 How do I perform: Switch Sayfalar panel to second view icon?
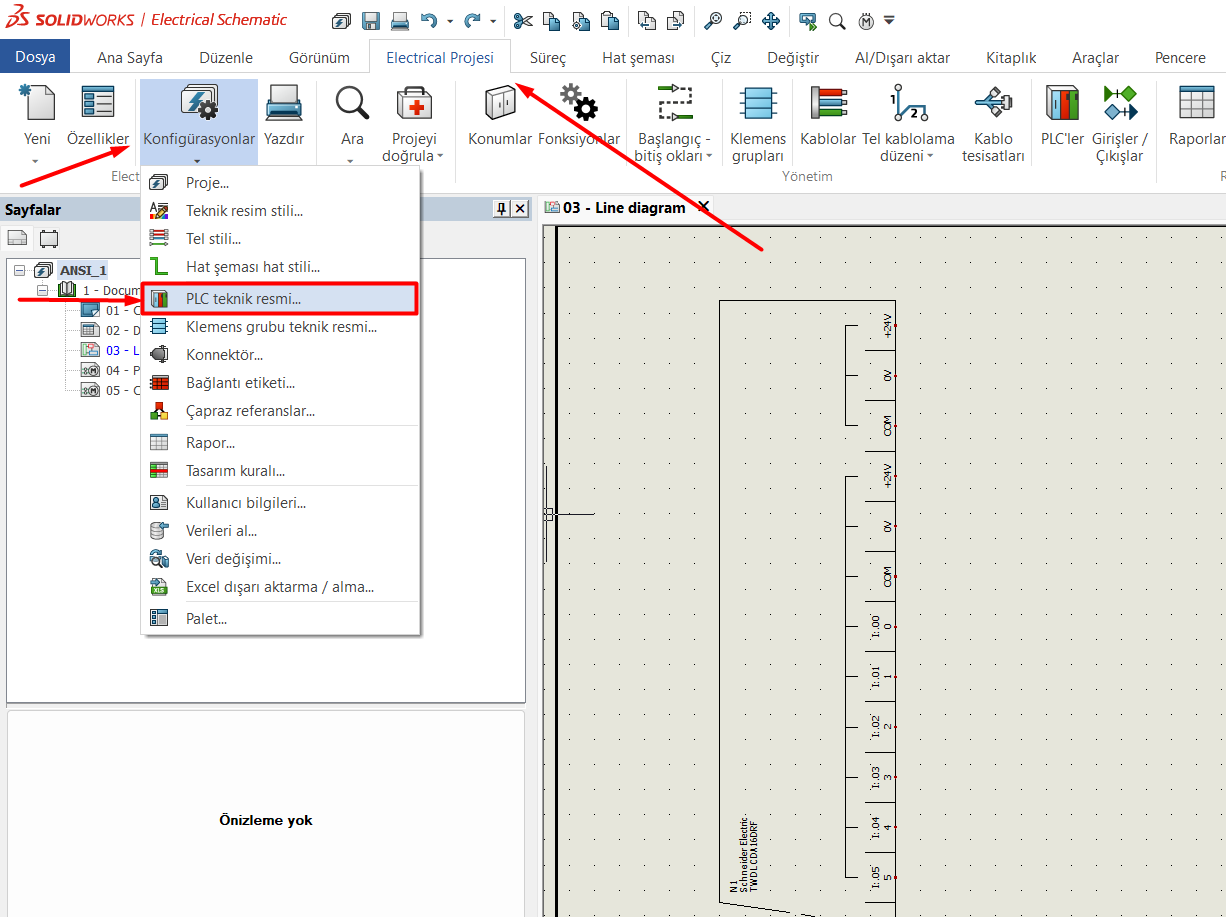tap(48, 238)
